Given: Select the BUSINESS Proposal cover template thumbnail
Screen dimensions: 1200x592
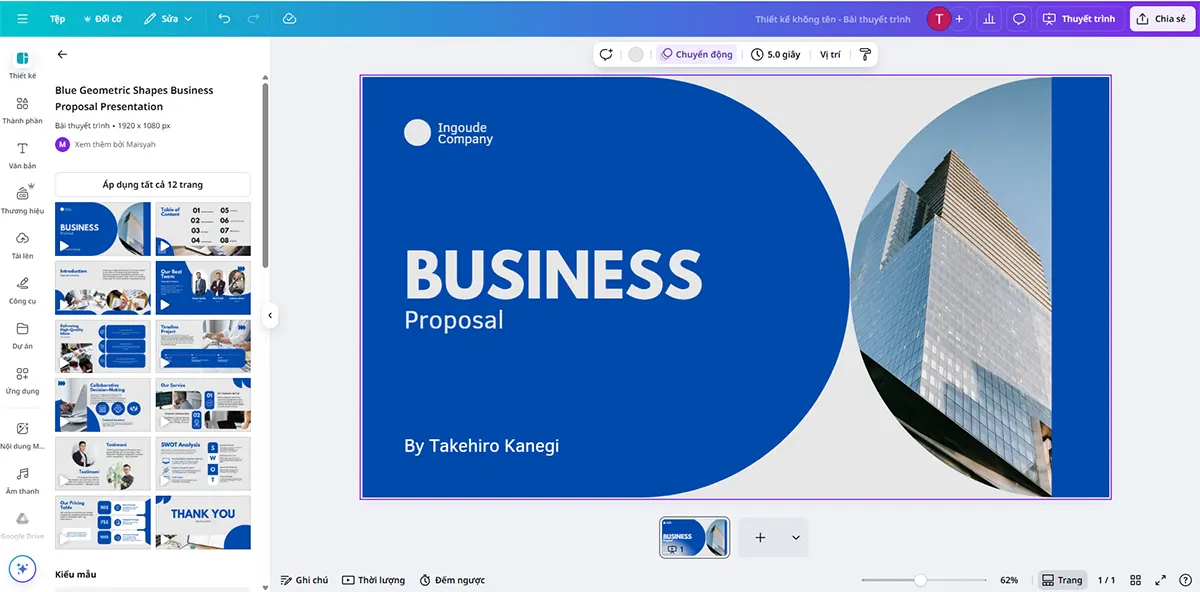Looking at the screenshot, I should pyautogui.click(x=103, y=229).
